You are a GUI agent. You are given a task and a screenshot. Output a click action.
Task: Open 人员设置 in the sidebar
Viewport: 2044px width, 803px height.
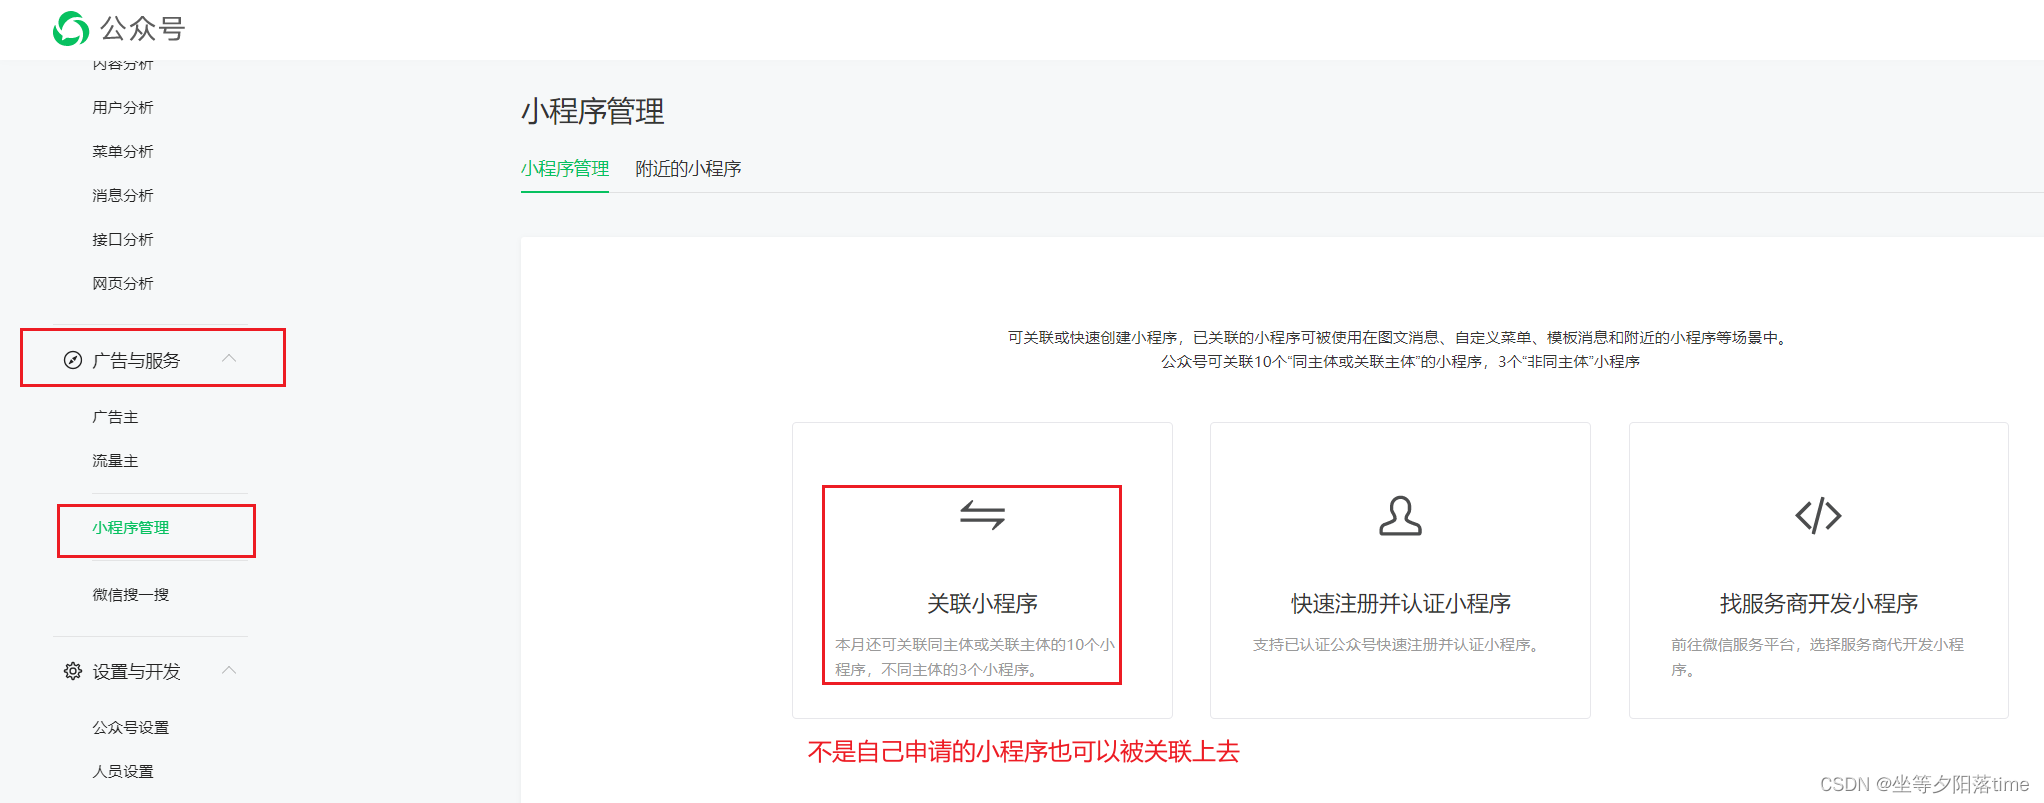click(123, 771)
